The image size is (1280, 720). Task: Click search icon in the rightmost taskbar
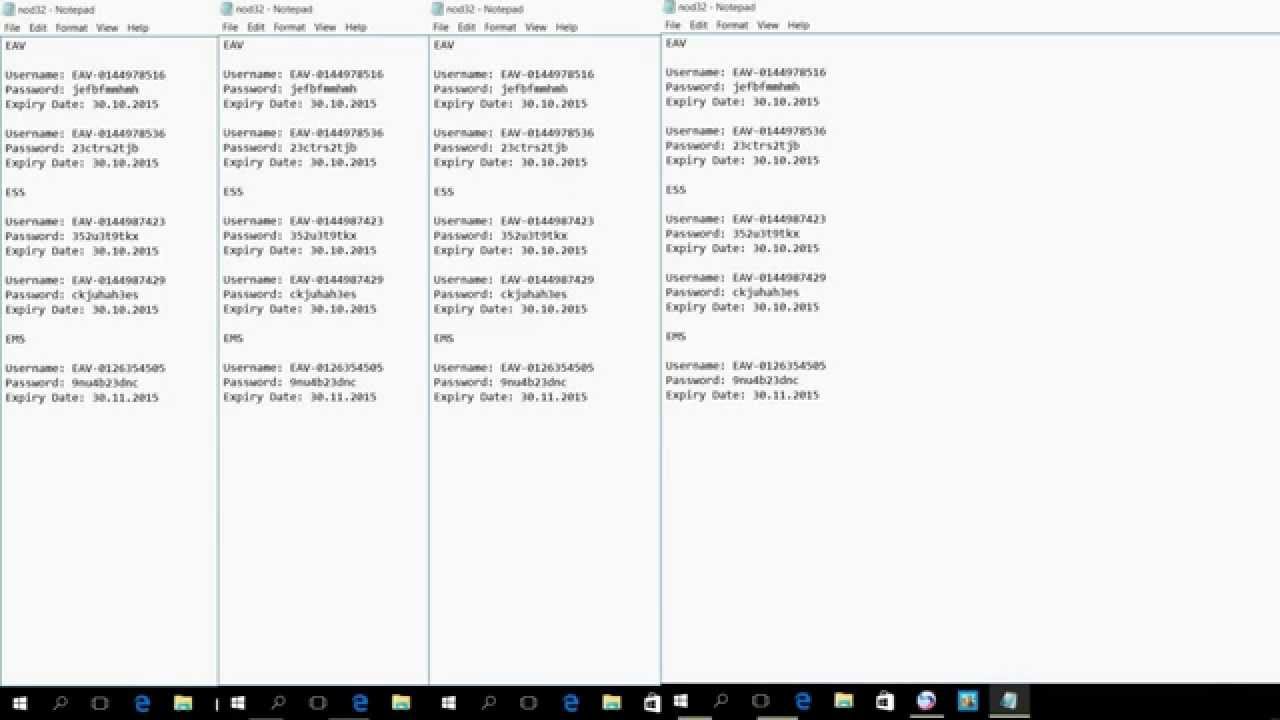720,701
